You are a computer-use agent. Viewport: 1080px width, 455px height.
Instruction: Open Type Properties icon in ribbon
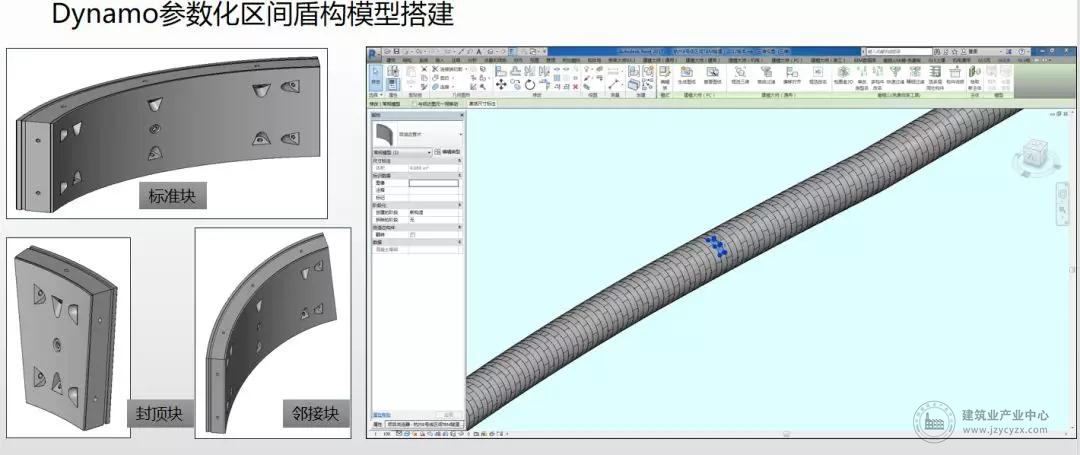click(x=393, y=71)
